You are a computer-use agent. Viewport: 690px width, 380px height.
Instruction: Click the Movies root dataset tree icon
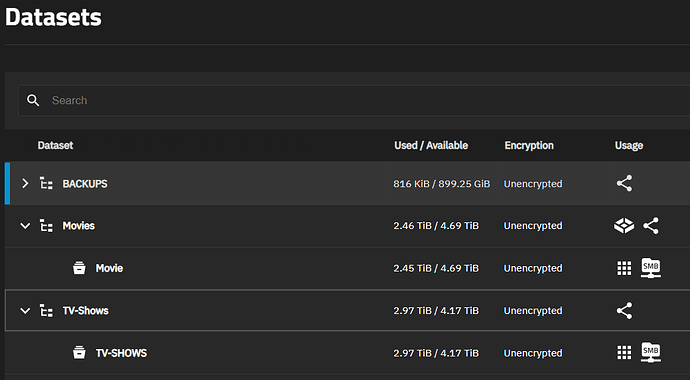(46, 226)
